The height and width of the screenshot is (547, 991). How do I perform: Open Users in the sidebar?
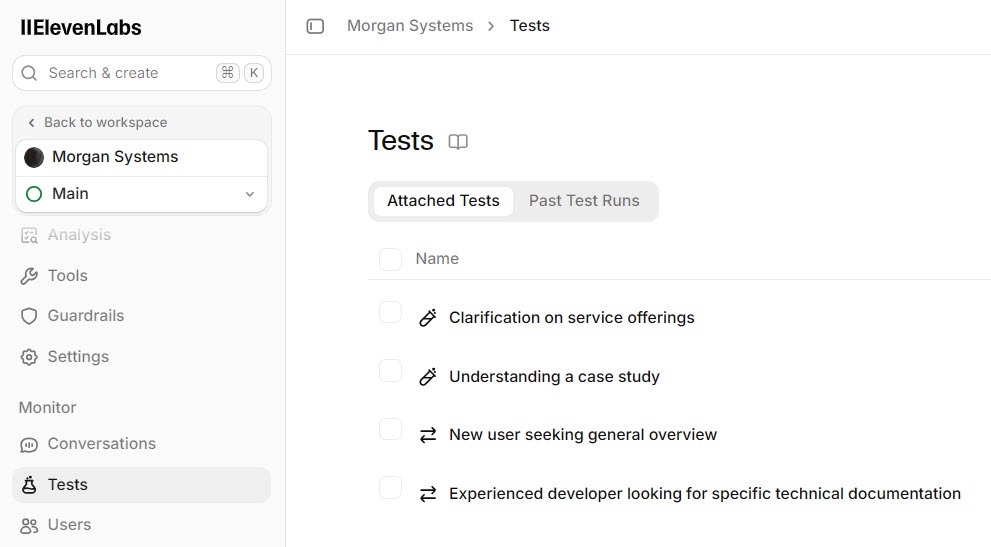142,525
